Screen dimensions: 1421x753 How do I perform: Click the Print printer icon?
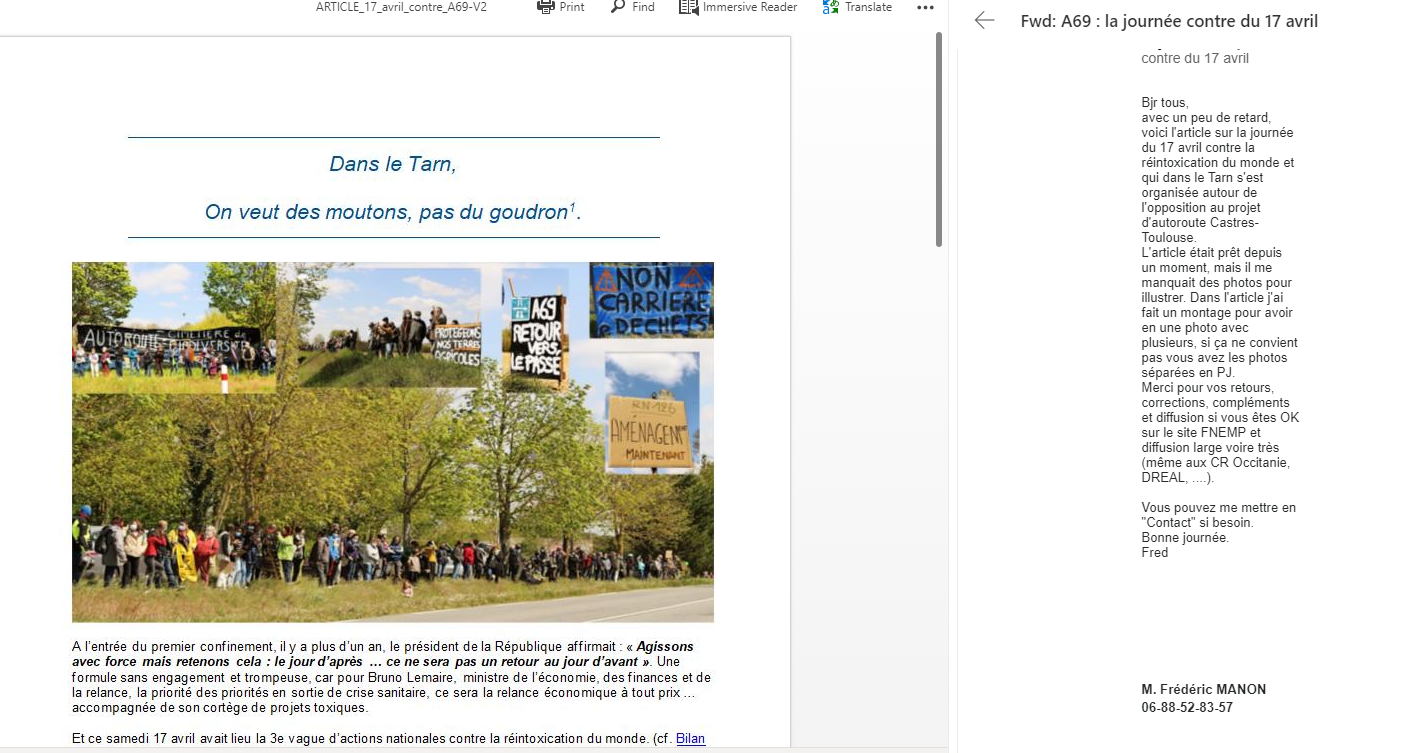[545, 7]
